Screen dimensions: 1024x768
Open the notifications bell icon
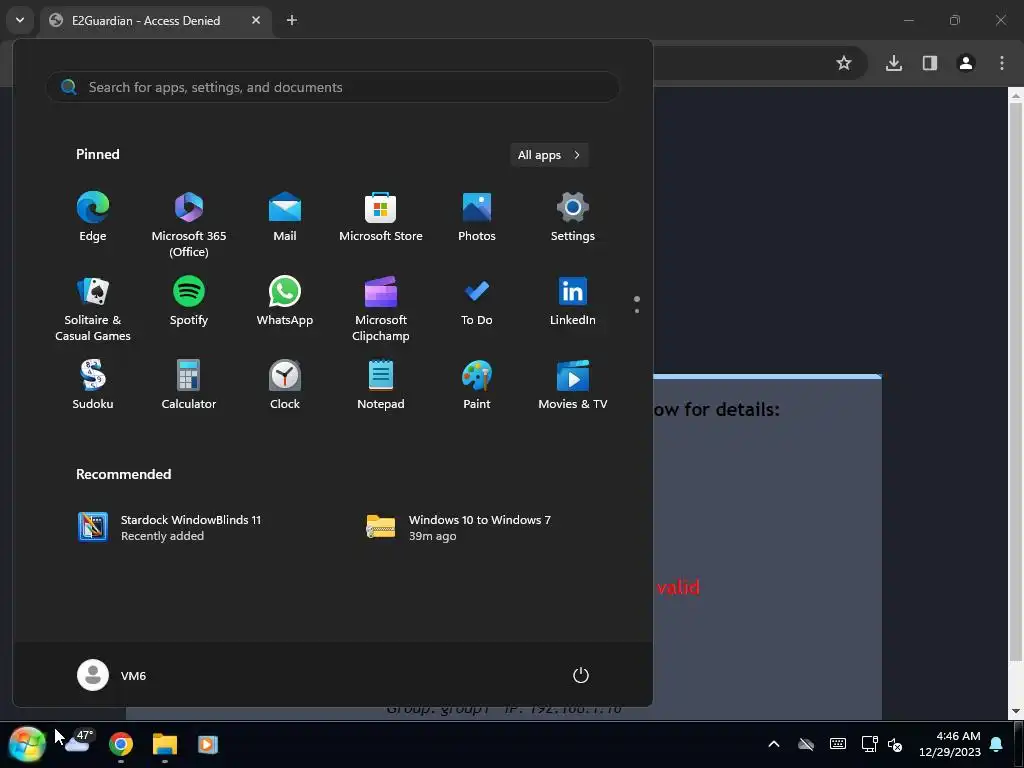click(x=997, y=744)
